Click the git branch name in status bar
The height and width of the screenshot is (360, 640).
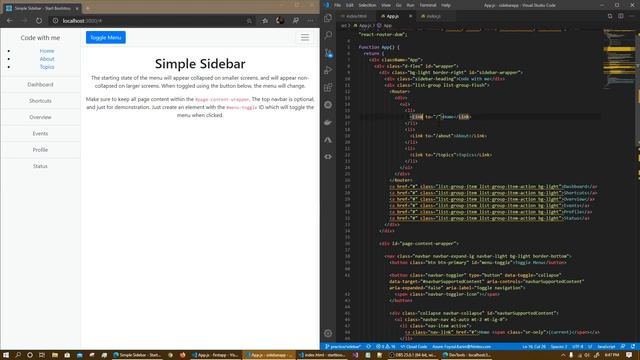tap(343, 347)
